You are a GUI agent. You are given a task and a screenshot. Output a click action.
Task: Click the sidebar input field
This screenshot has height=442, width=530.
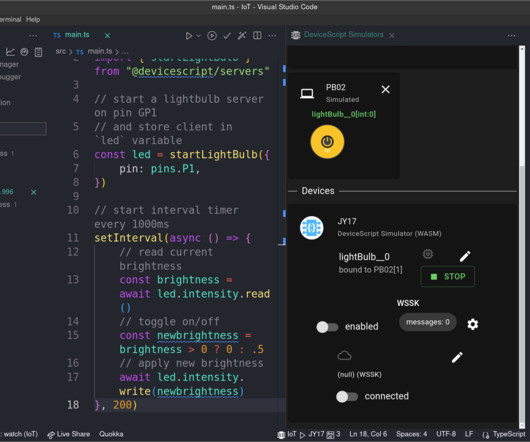tap(23, 129)
